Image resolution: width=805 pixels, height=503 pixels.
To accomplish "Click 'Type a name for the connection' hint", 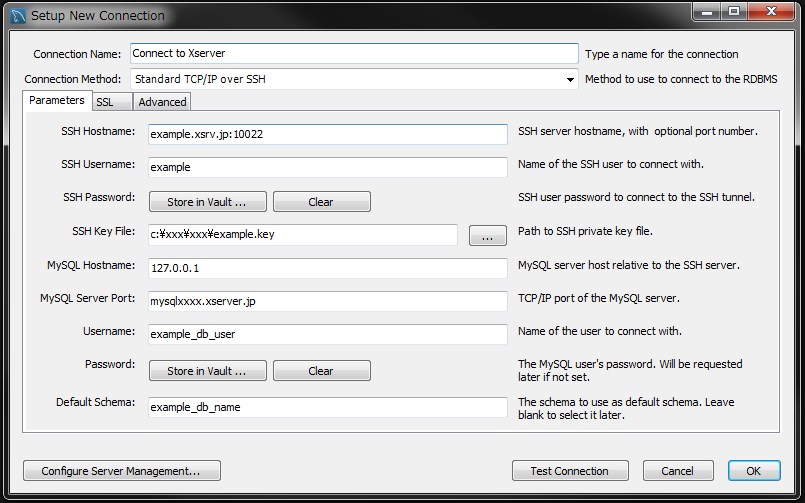I will coord(662,54).
